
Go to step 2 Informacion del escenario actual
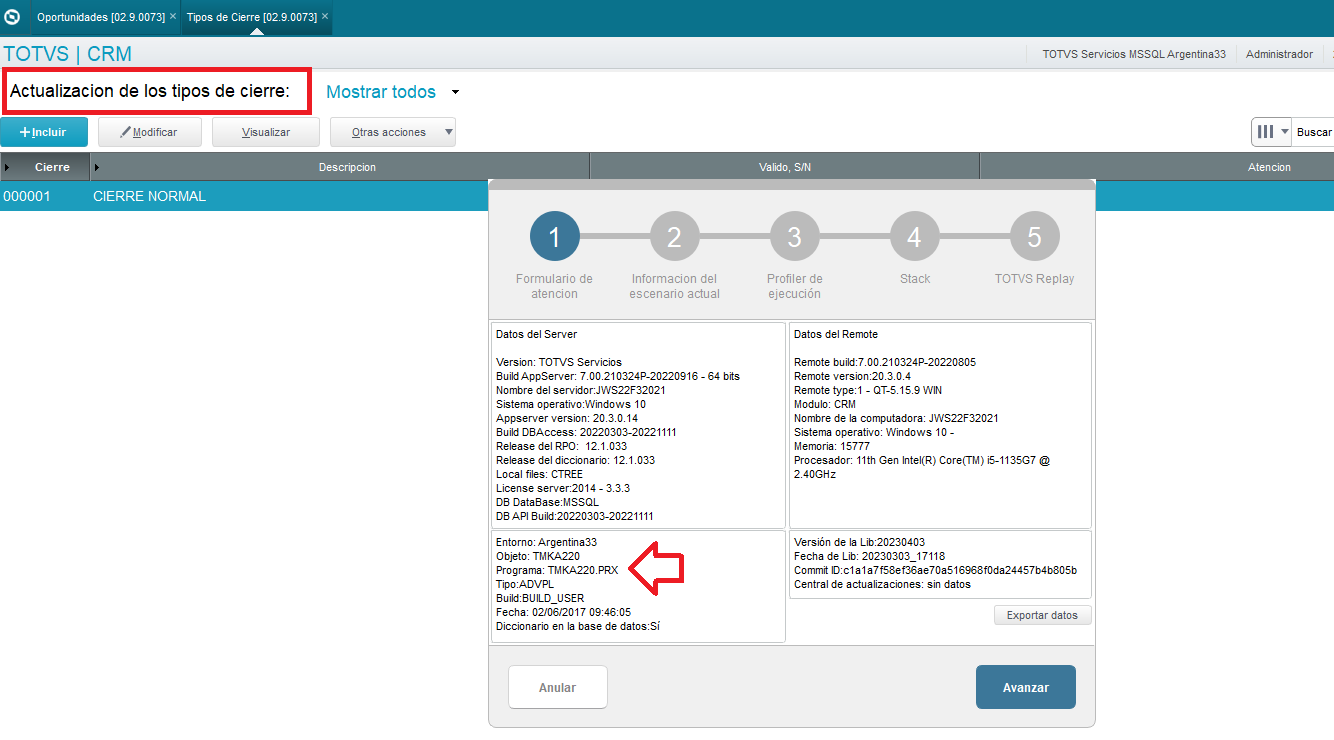pos(674,237)
